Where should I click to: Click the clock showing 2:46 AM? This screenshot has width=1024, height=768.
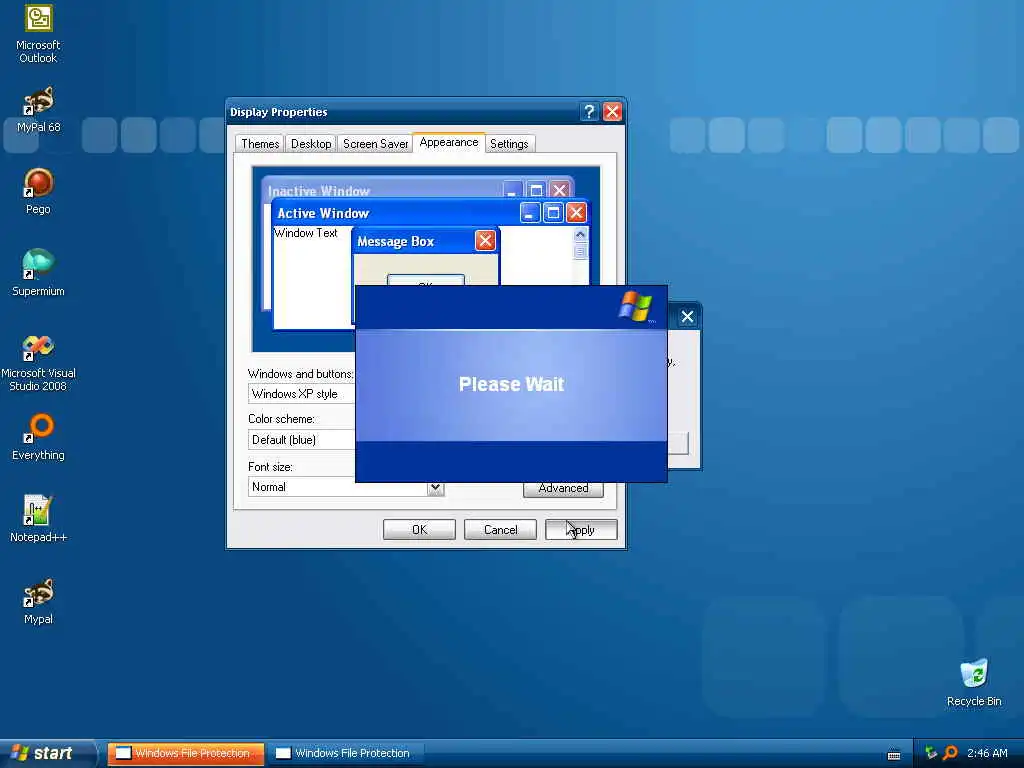987,753
